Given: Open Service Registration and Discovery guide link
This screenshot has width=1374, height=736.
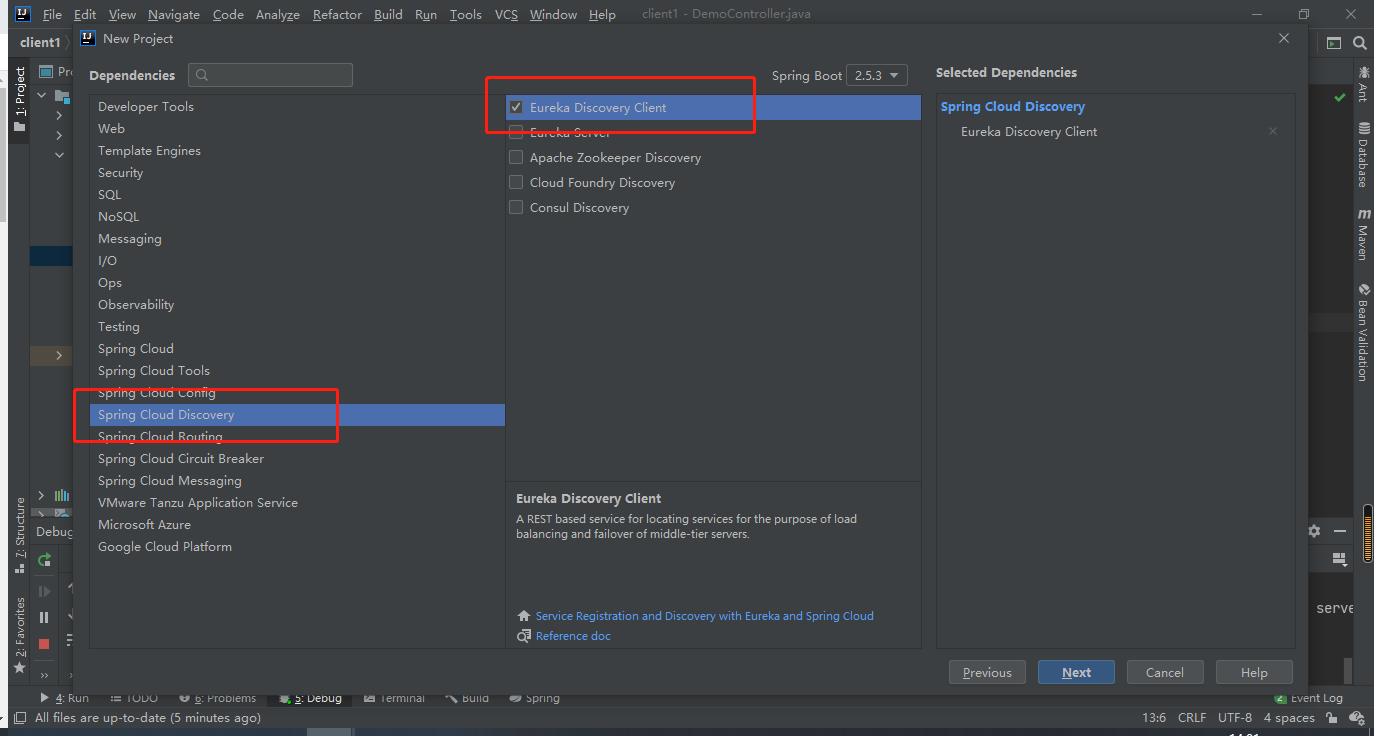Looking at the screenshot, I should tap(704, 616).
